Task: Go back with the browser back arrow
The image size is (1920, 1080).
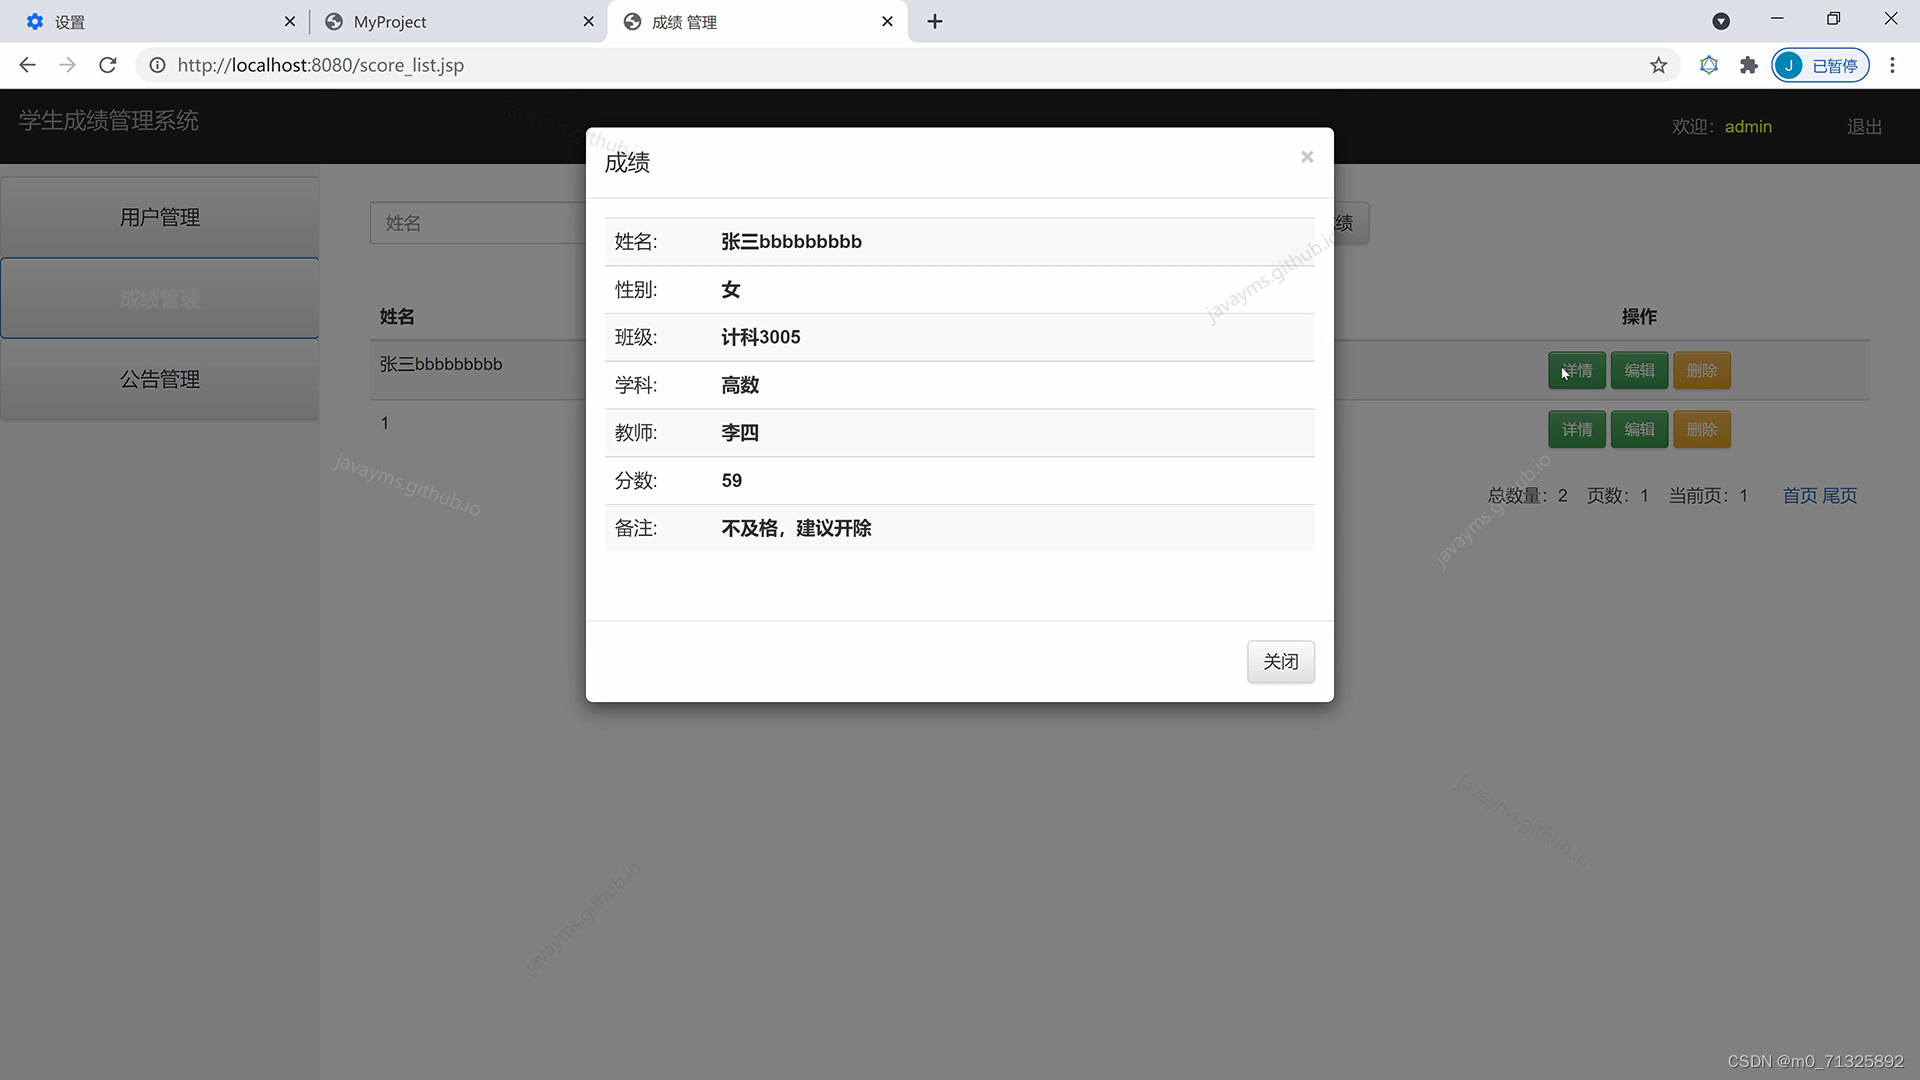Action: click(27, 65)
